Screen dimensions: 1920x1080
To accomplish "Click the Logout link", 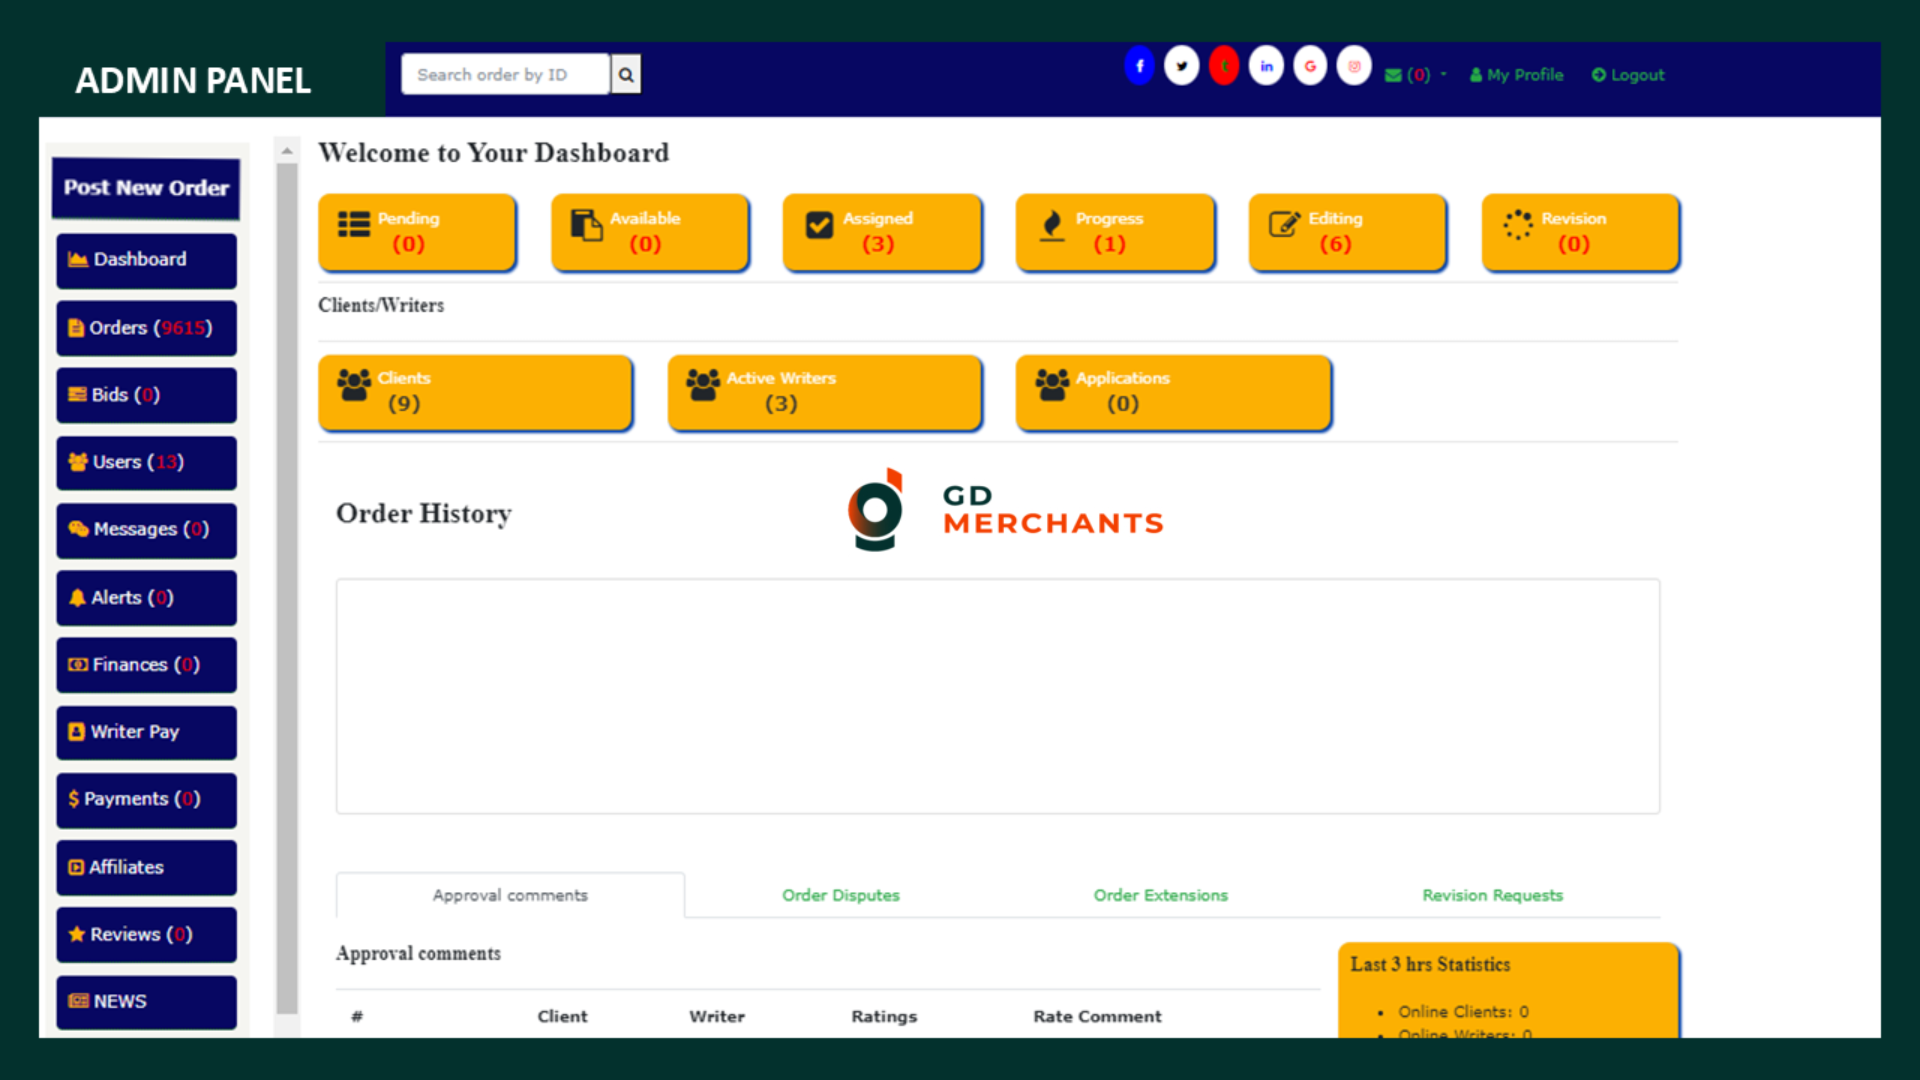I will coord(1628,75).
